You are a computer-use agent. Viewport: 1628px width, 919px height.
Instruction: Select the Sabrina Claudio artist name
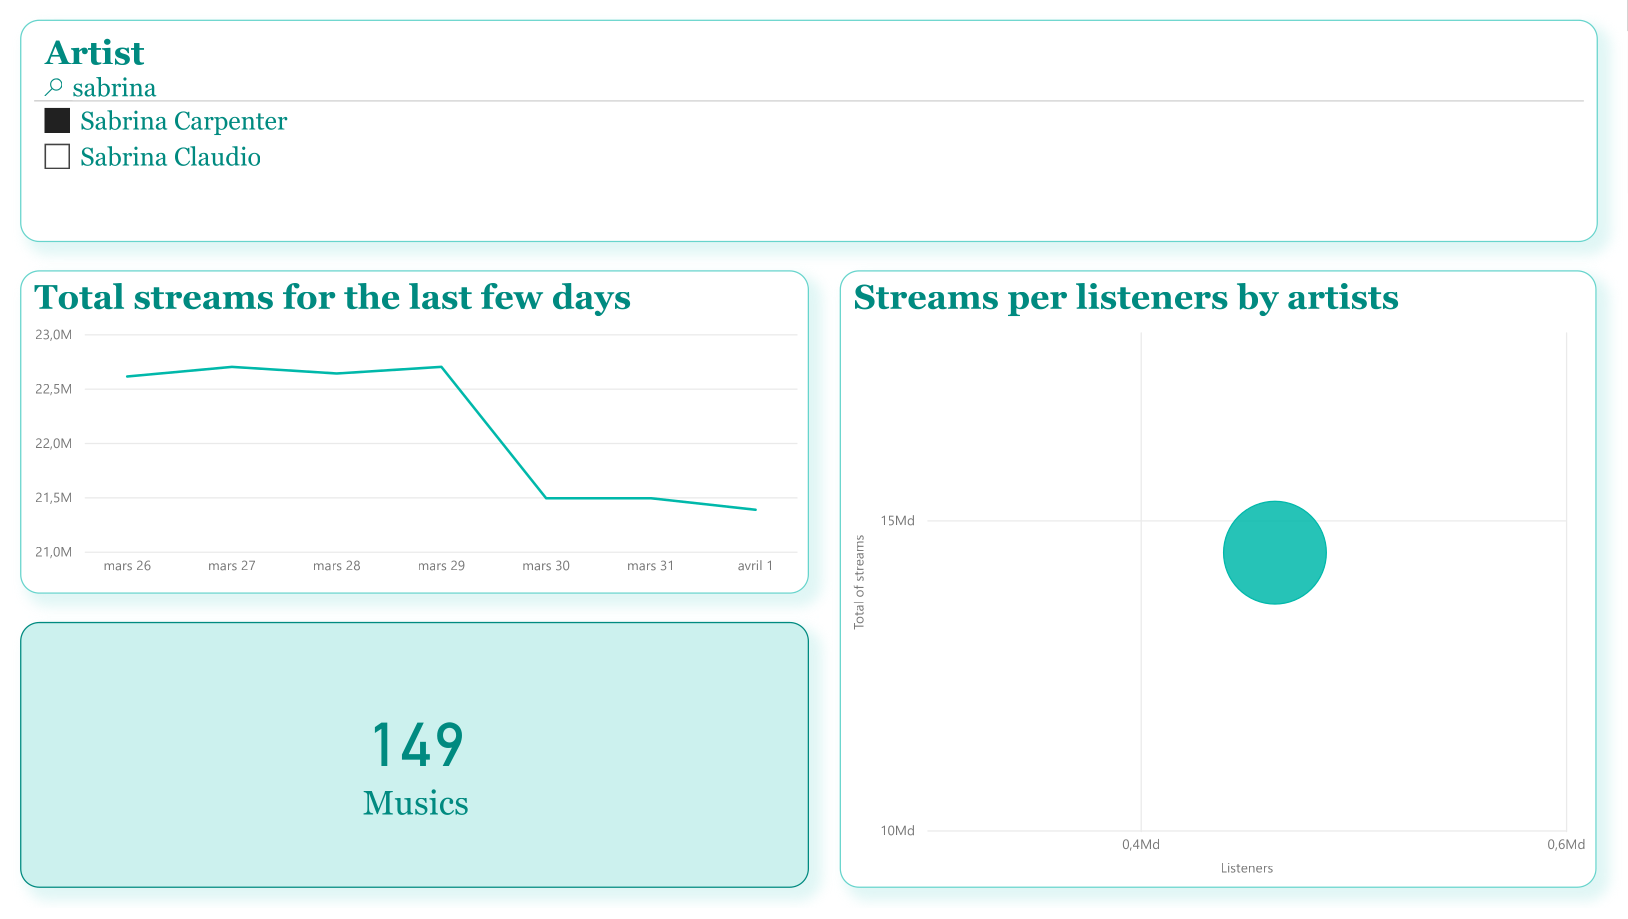pos(170,157)
